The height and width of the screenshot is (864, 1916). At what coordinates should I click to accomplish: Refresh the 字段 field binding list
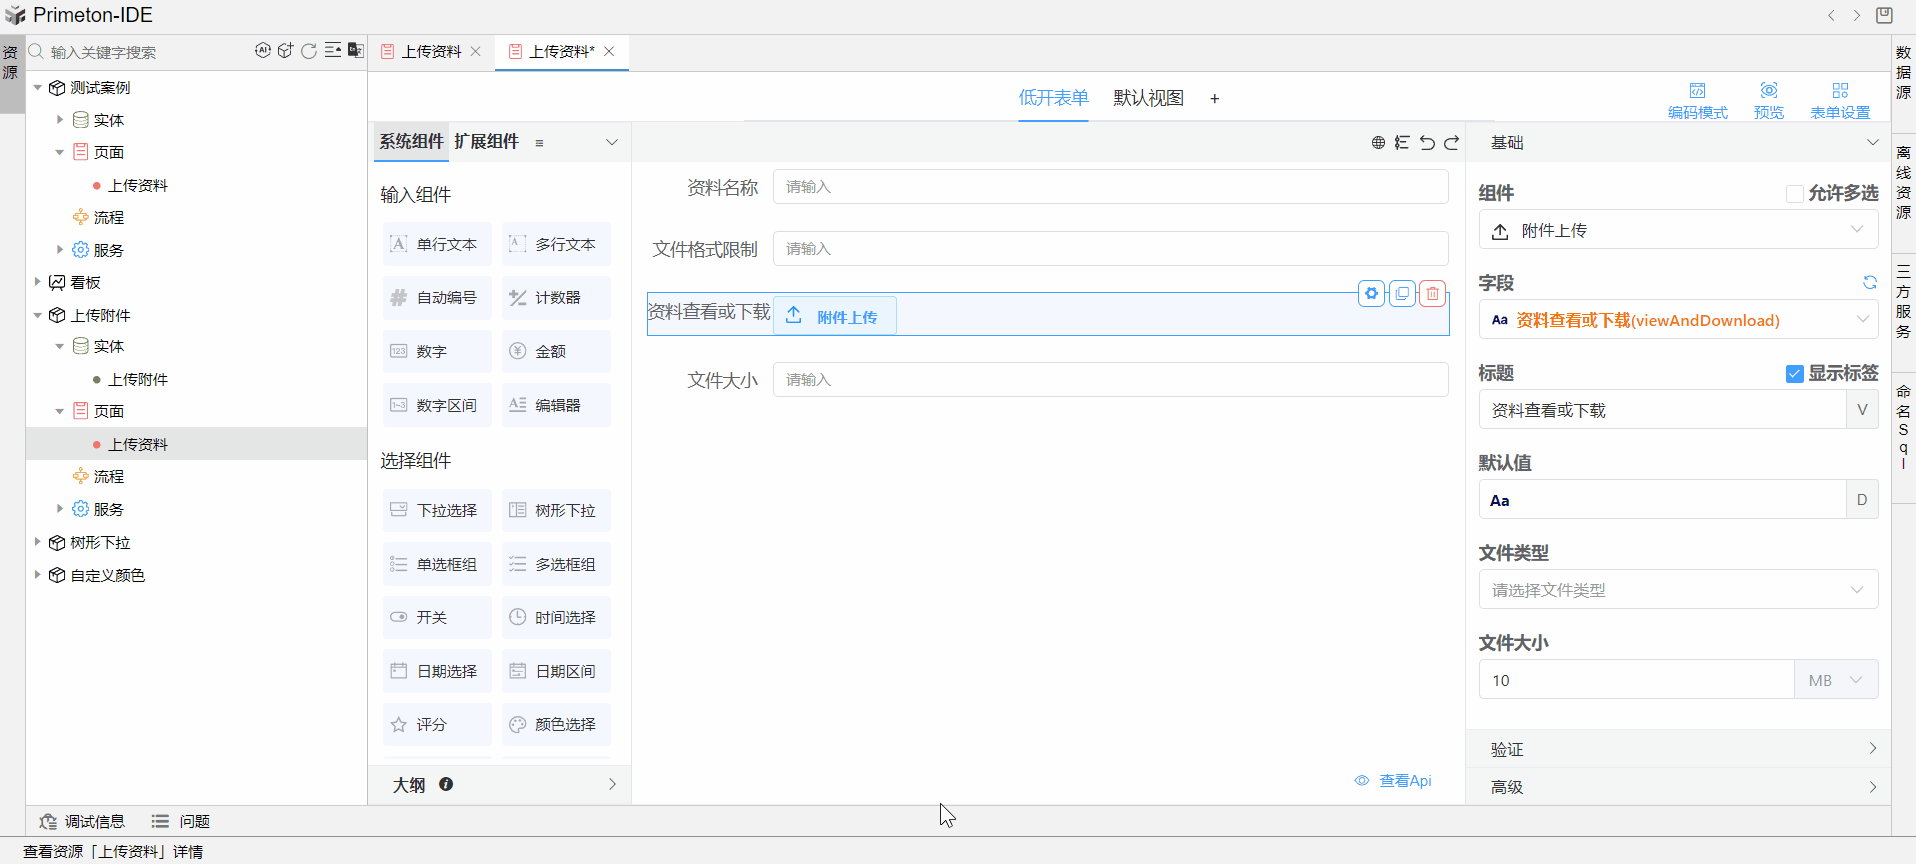[1869, 283]
